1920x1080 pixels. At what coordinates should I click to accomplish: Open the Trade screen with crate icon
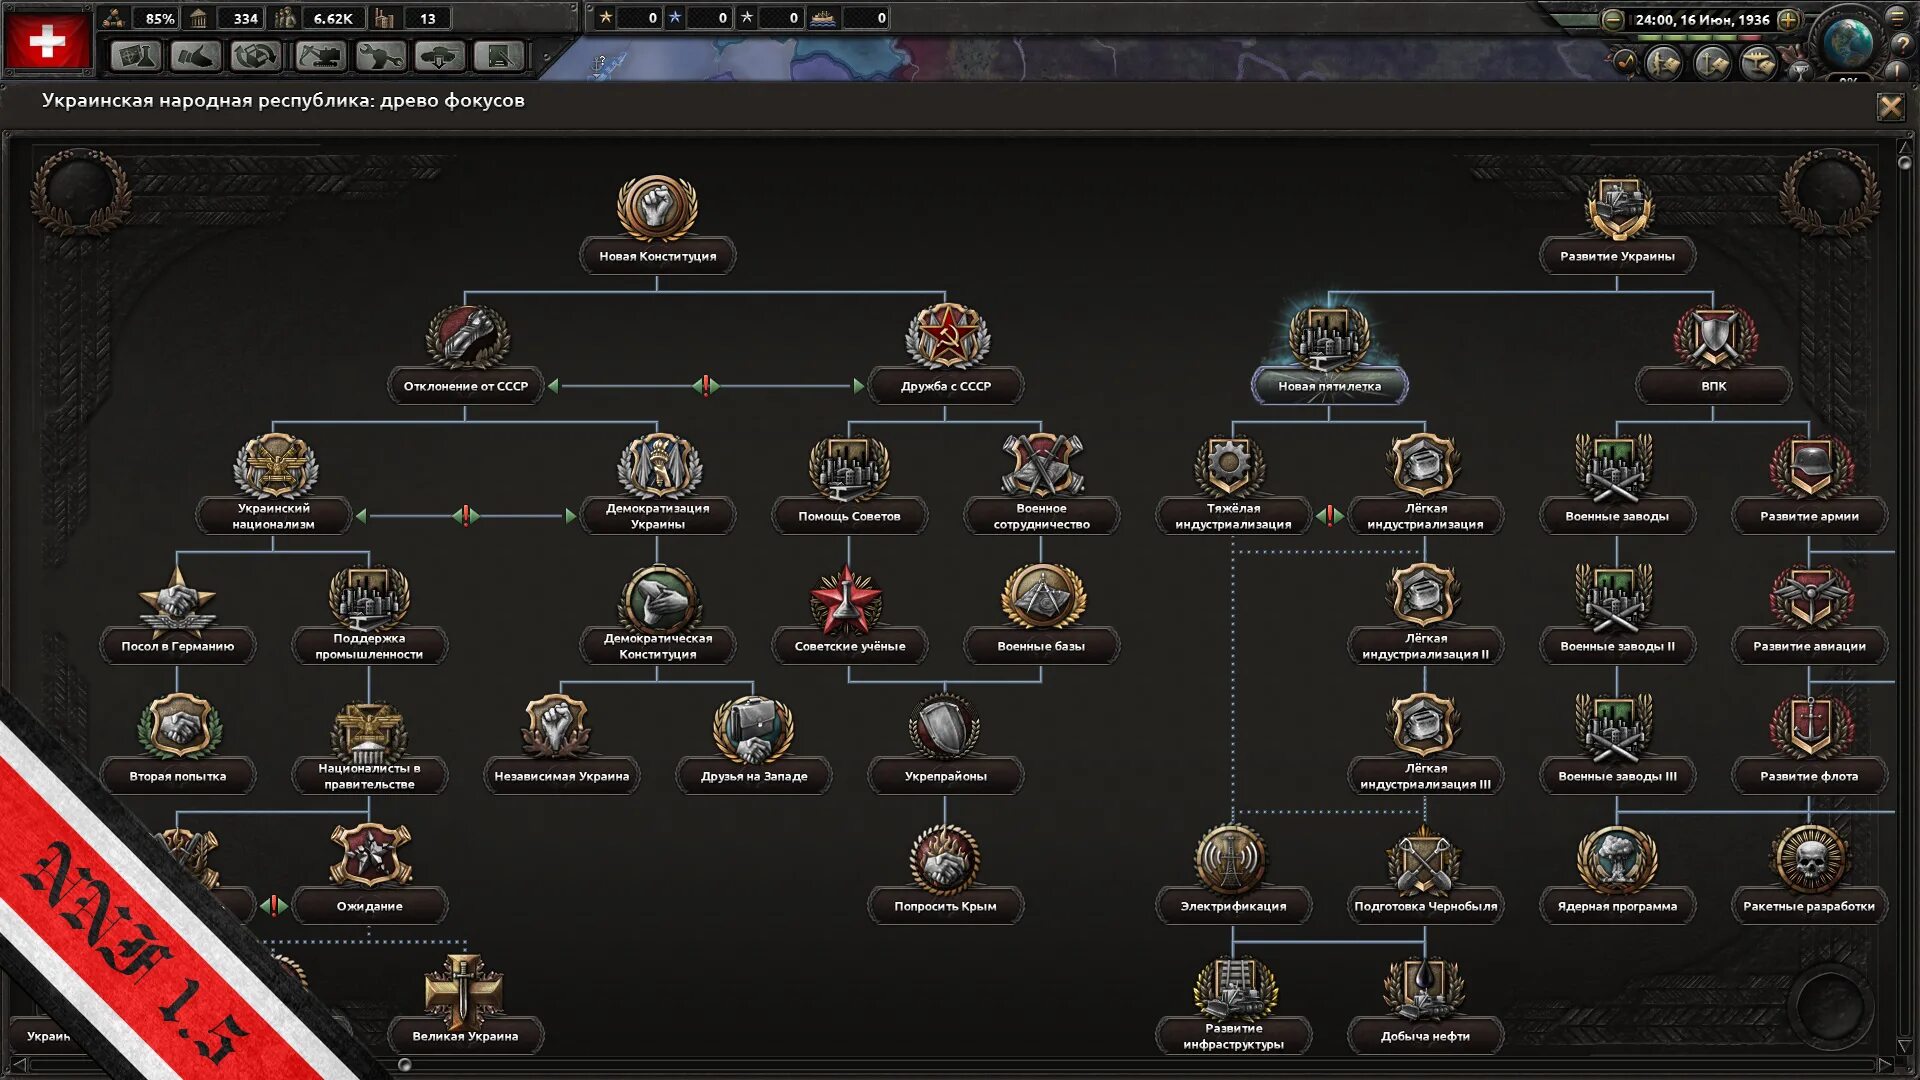click(257, 56)
